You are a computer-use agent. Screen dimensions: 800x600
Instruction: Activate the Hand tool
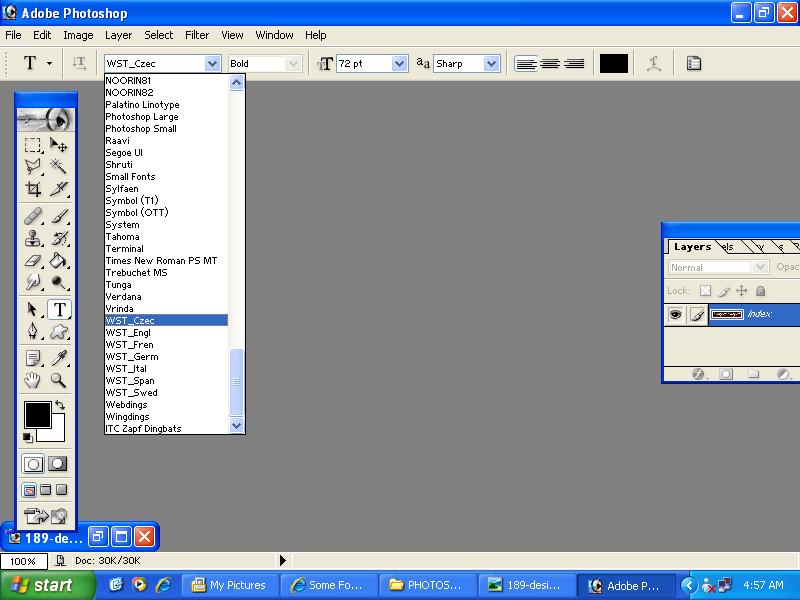pyautogui.click(x=34, y=380)
